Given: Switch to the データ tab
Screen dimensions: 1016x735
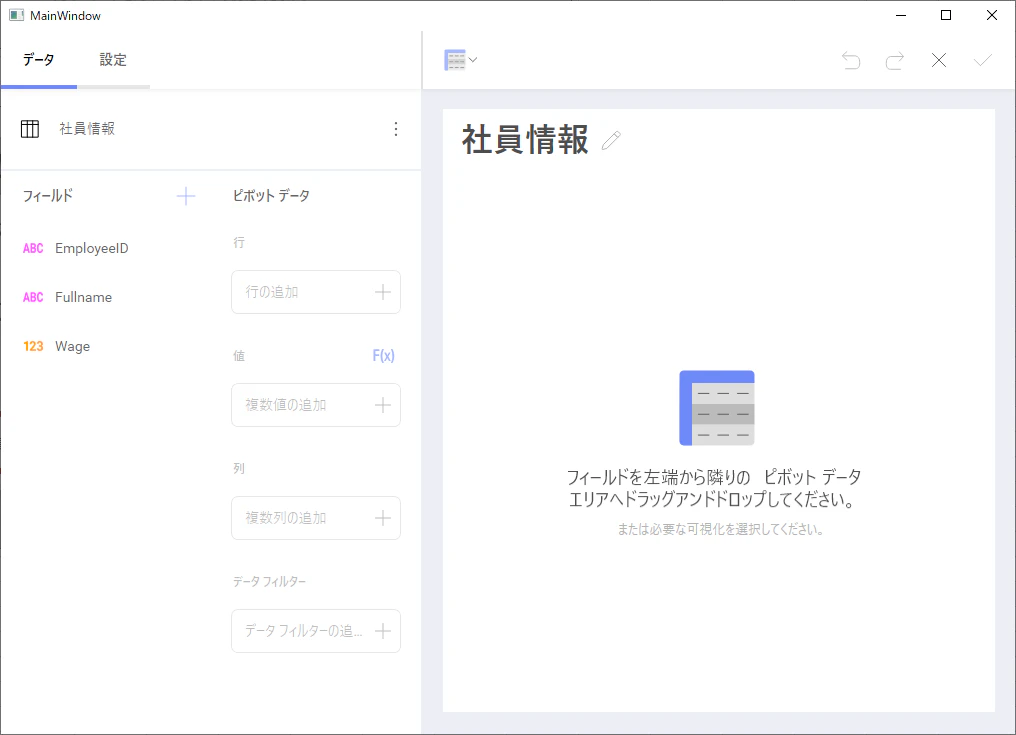Looking at the screenshot, I should coord(39,60).
